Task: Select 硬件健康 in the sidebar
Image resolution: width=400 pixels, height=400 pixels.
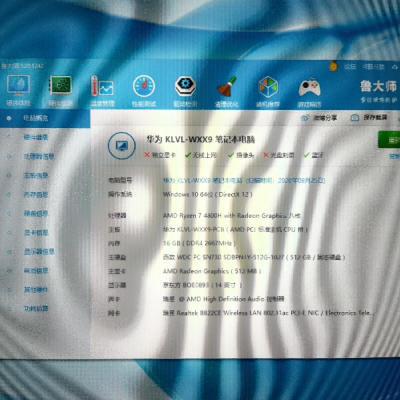Action: (36, 137)
